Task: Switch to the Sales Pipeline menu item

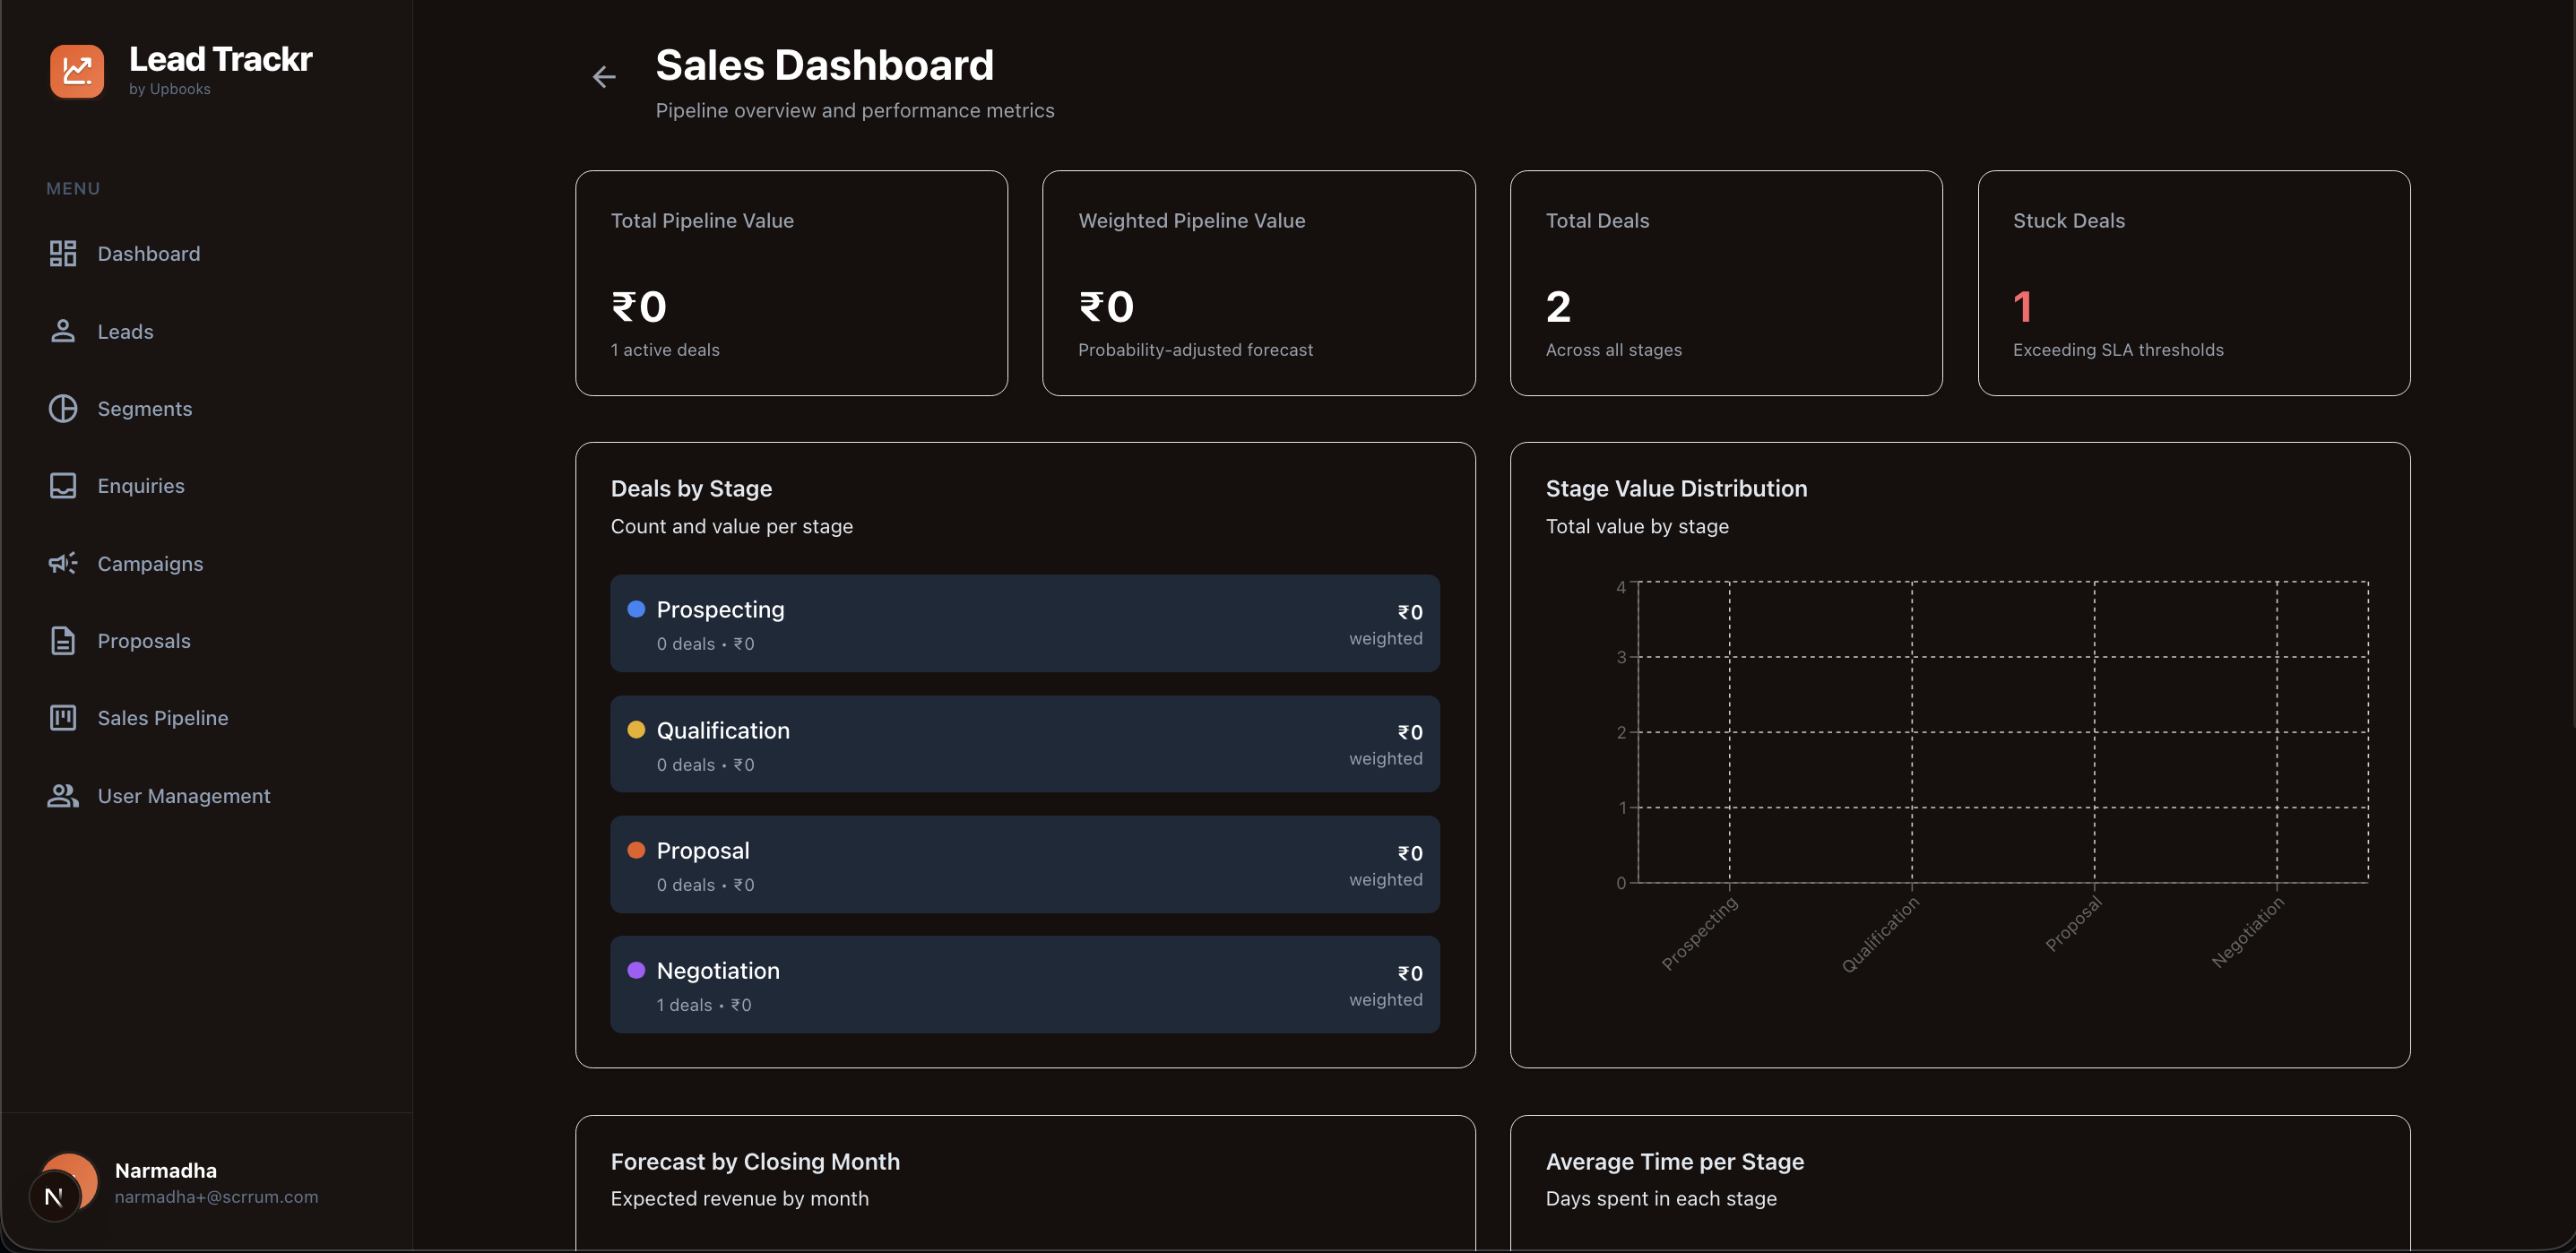Action: (x=163, y=717)
